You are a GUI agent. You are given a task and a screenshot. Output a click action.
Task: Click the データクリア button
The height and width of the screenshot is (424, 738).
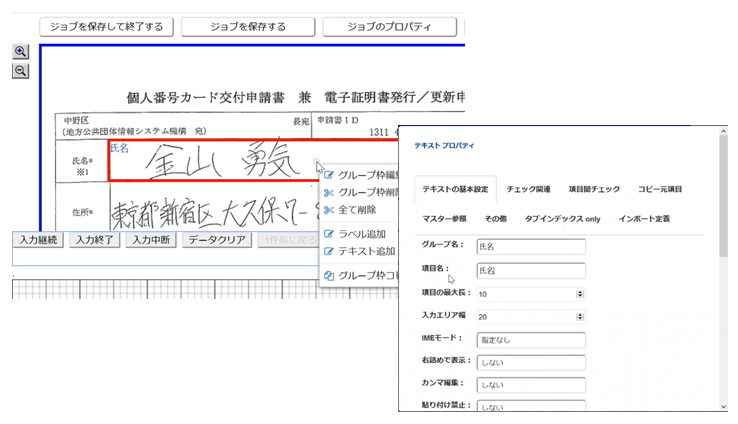click(217, 240)
